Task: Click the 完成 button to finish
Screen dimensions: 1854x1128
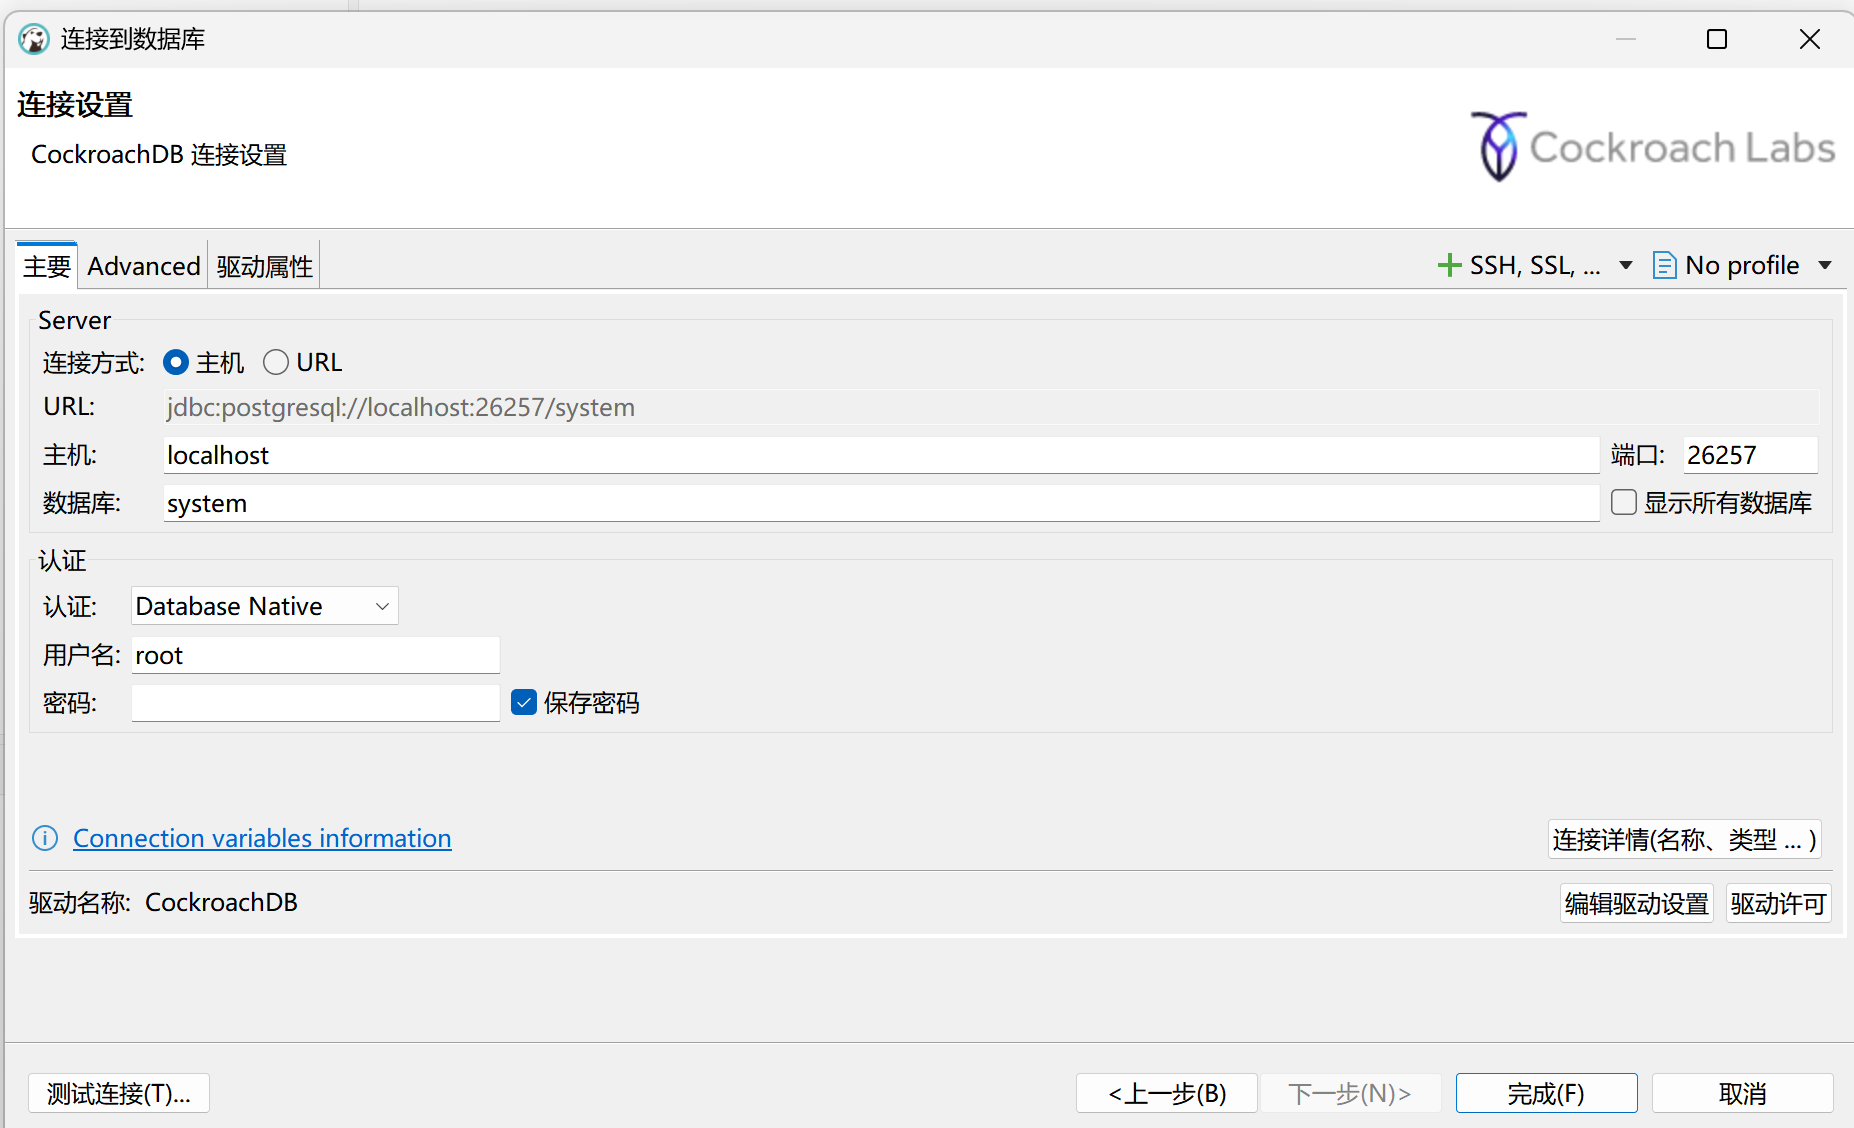Action: [x=1545, y=1093]
